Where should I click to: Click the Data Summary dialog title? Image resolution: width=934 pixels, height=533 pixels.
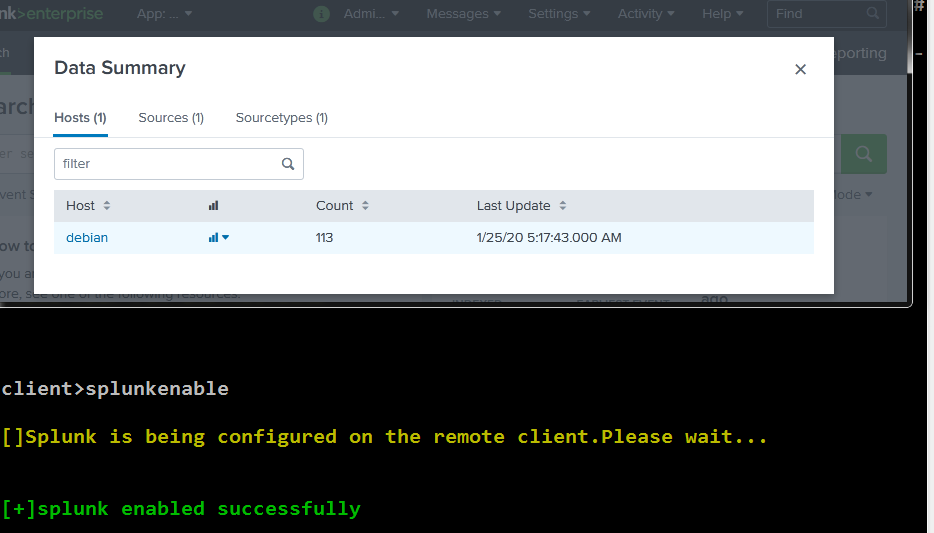point(120,68)
